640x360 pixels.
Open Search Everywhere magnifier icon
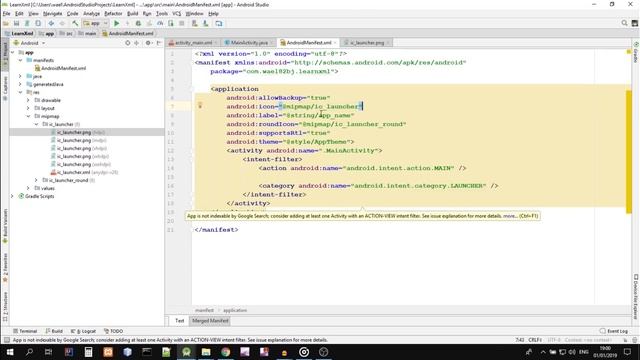tap(624, 23)
